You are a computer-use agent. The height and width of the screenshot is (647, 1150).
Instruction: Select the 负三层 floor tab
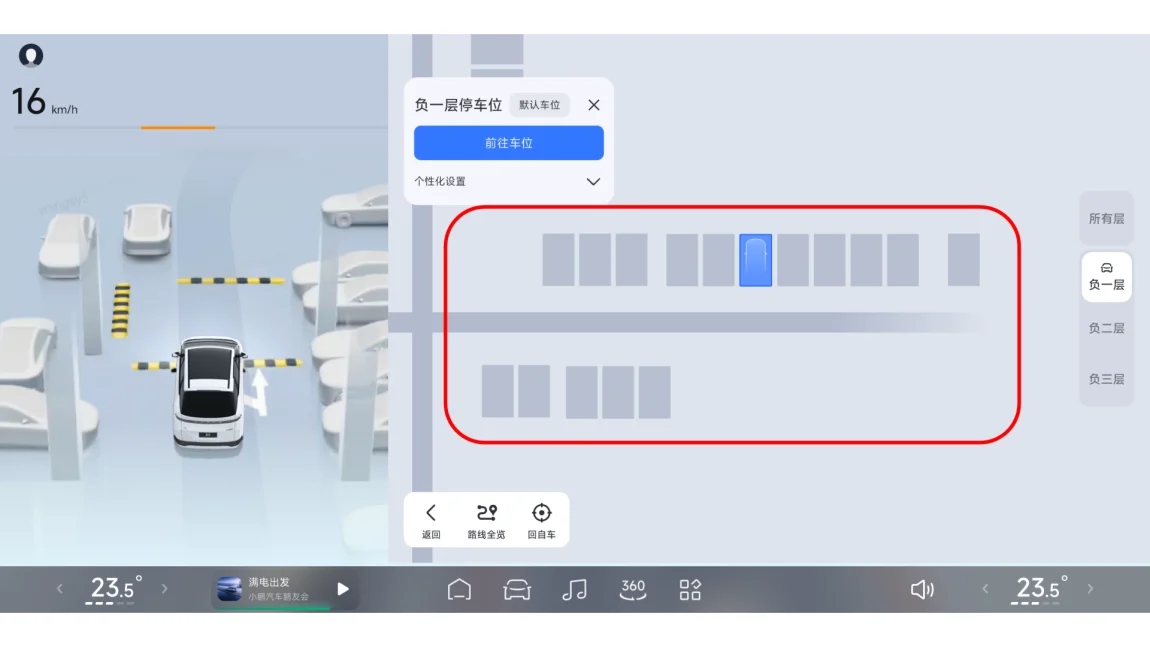click(1106, 380)
